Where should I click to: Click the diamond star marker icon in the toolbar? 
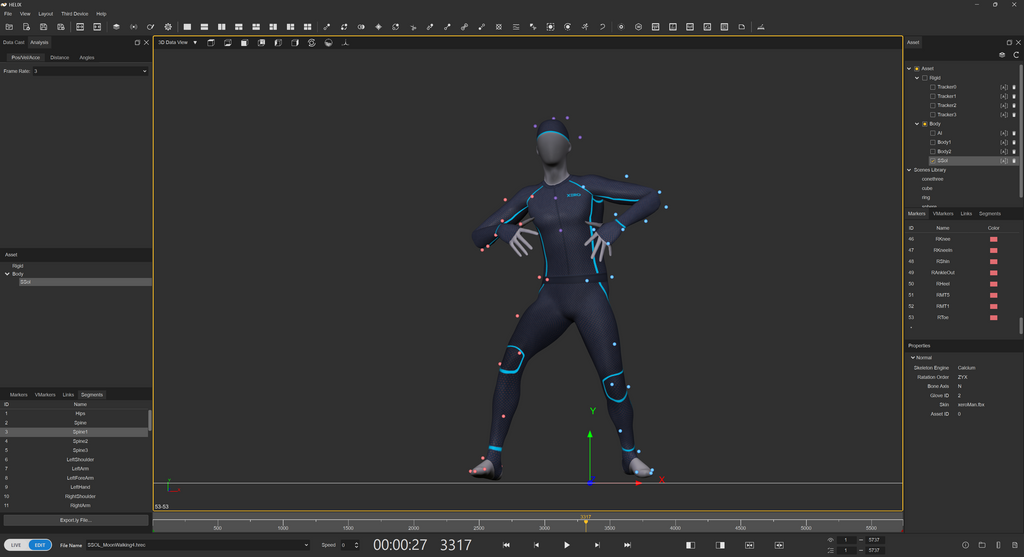[378, 27]
